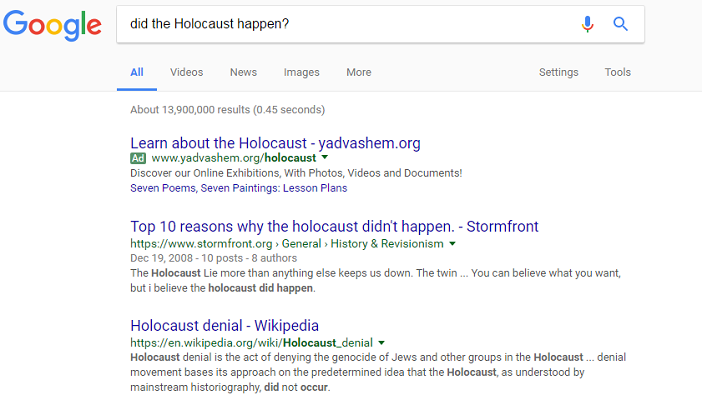Open 'Learn about the Holocaust - yadvashem.org' ad
Viewport: 702px width, 420px height.
pos(275,143)
